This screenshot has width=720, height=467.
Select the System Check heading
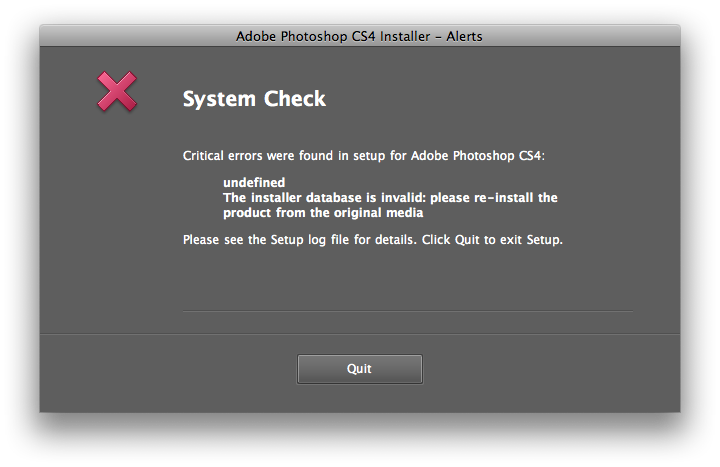click(254, 99)
